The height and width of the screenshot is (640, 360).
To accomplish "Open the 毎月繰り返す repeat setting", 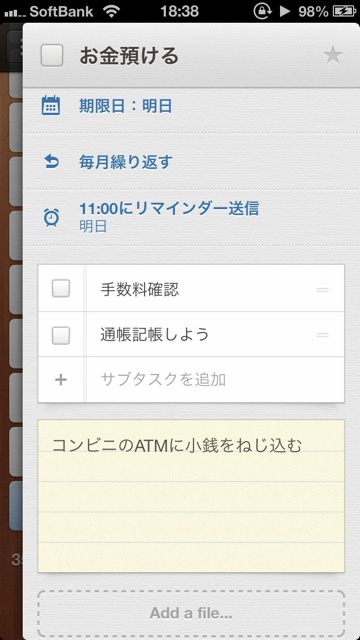I will 191,162.
